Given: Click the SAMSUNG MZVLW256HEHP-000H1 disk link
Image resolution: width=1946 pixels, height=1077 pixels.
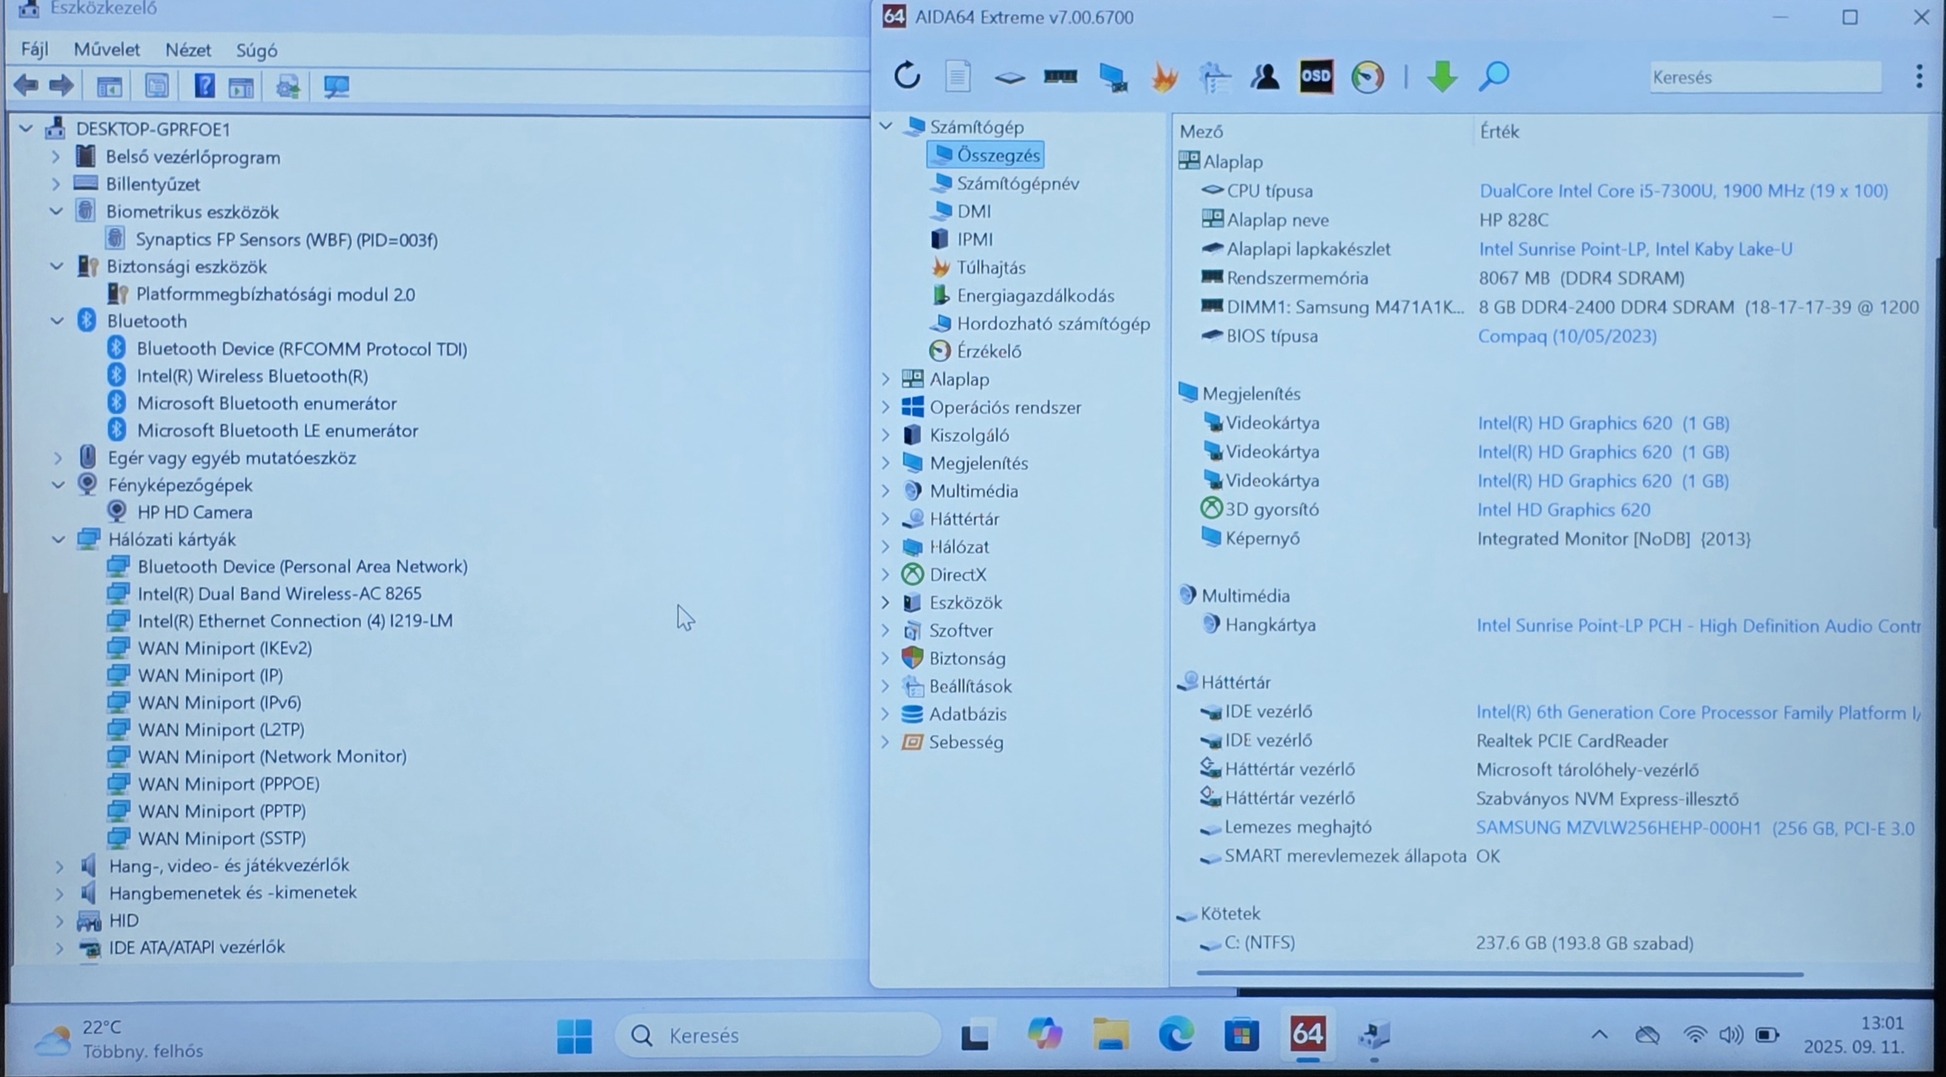Looking at the screenshot, I should (1695, 828).
